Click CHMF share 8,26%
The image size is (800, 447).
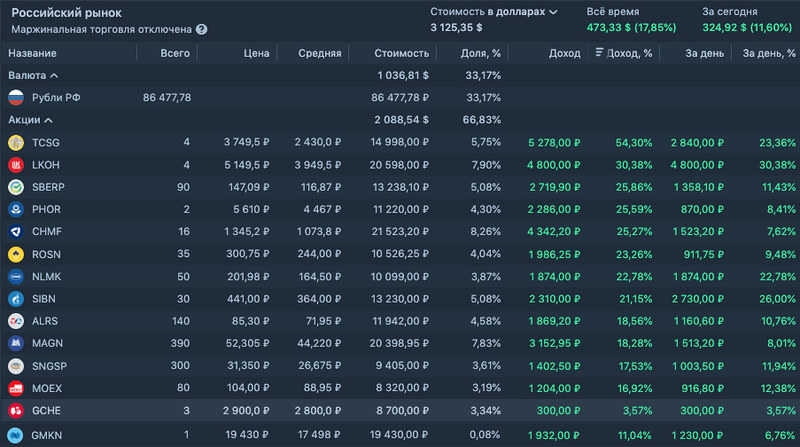485,232
